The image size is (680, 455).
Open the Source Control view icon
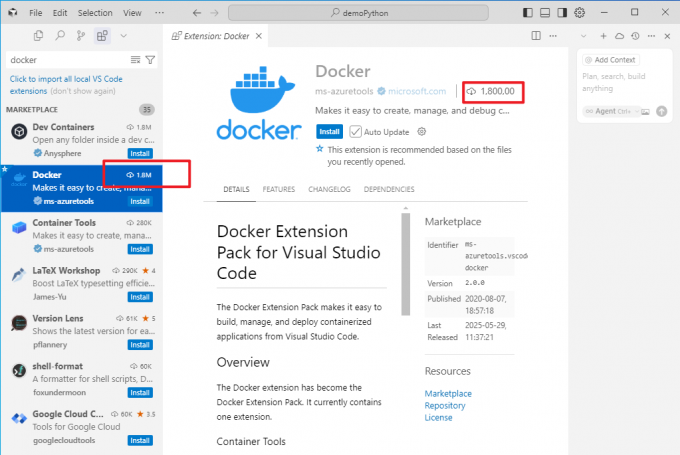click(x=81, y=36)
